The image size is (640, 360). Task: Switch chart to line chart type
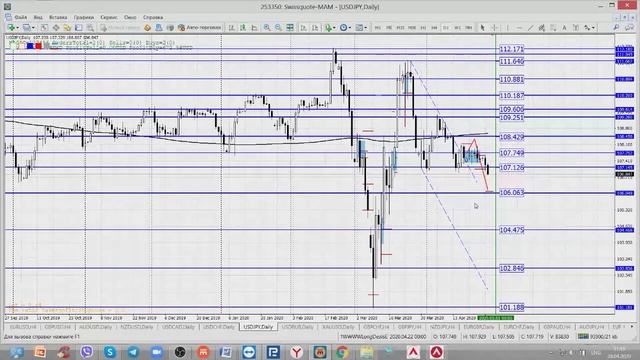[x=254, y=28]
